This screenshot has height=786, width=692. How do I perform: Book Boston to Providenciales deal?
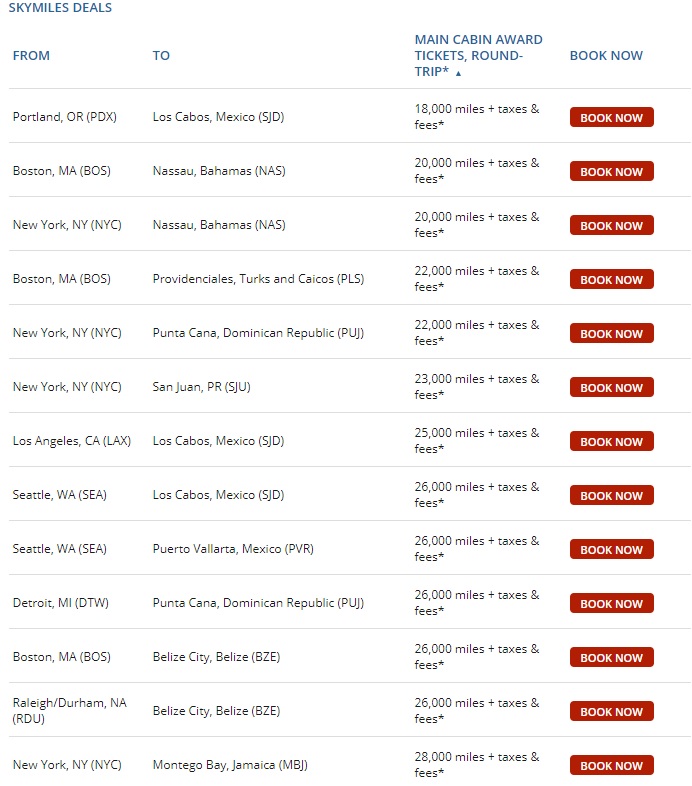(611, 280)
